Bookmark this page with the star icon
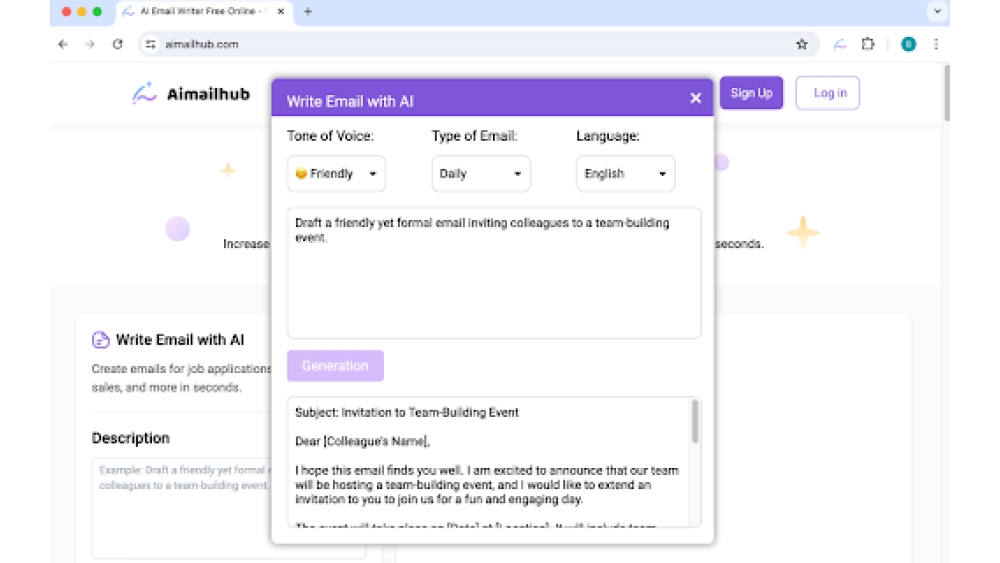 (x=802, y=44)
